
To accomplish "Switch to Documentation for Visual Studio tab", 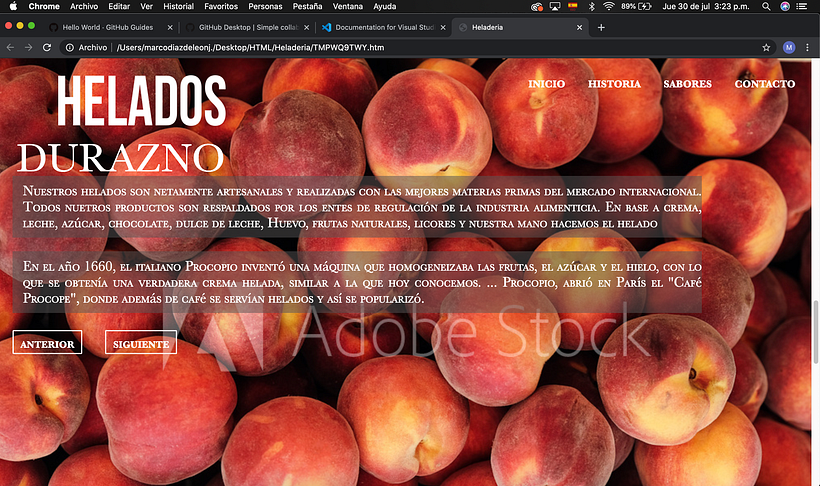I will coord(384,27).
